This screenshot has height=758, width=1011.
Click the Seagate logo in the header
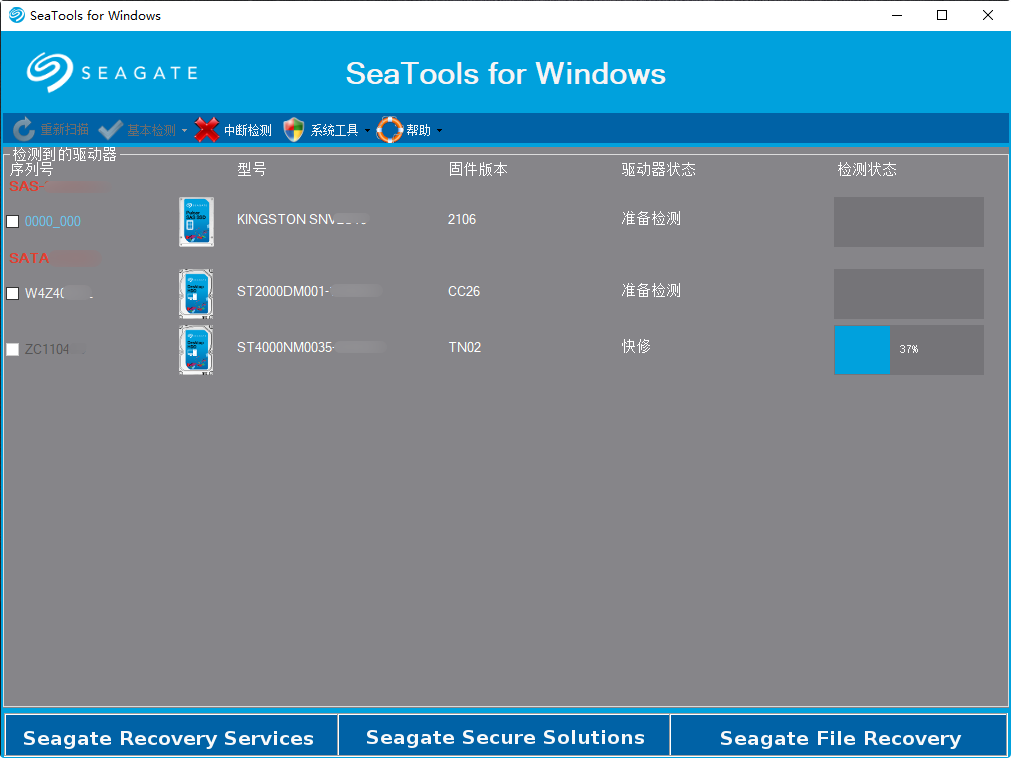pos(112,72)
